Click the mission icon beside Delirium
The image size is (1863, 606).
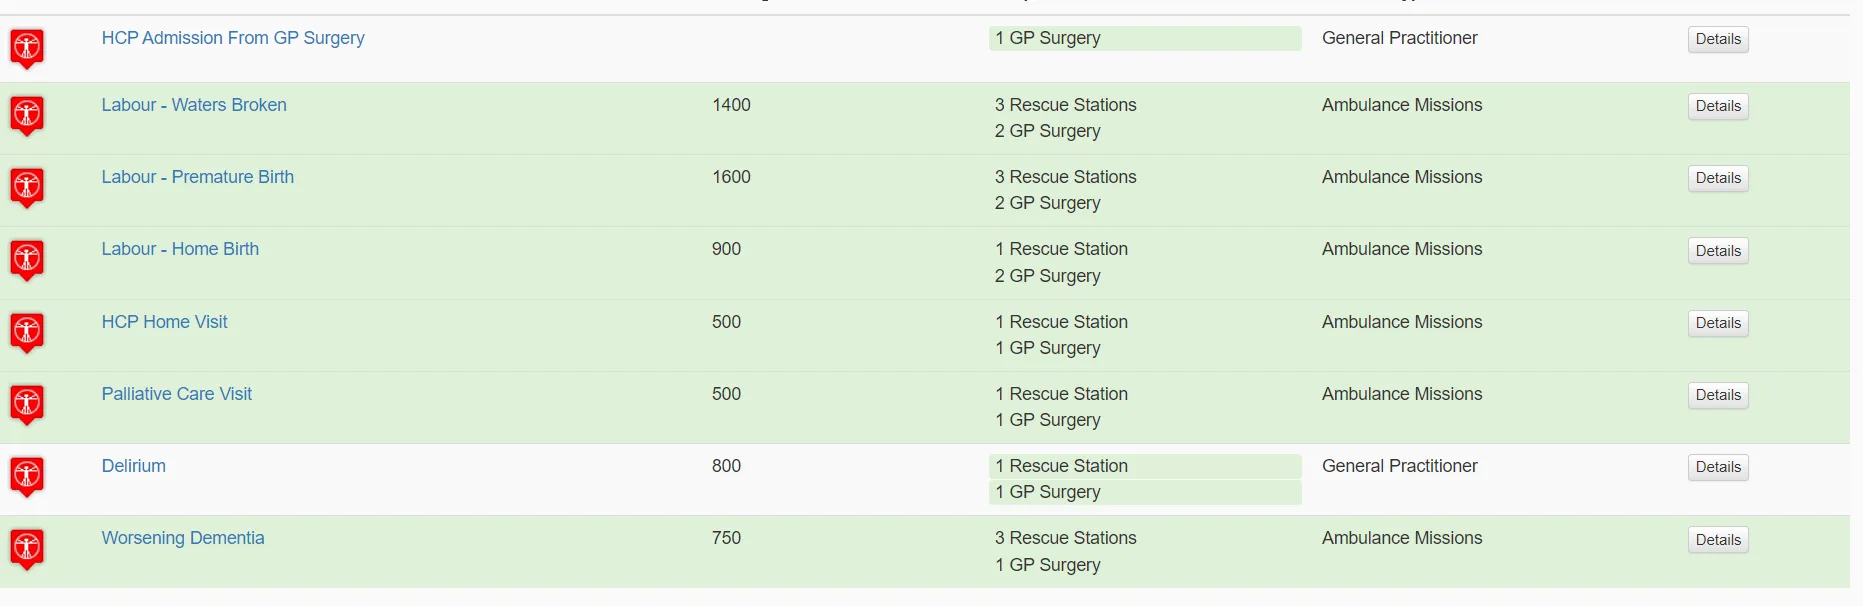[x=27, y=477]
